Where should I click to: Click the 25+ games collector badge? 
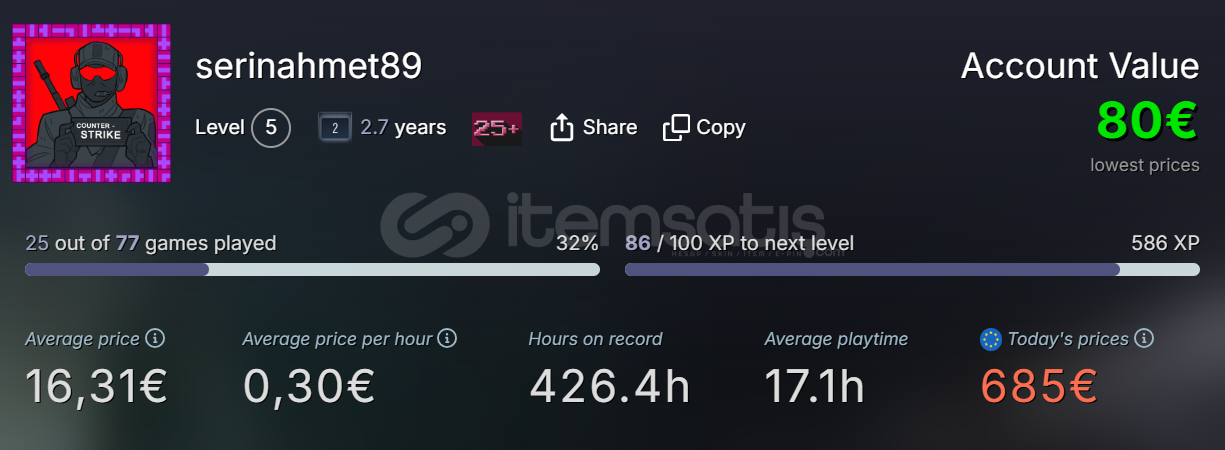tap(496, 128)
